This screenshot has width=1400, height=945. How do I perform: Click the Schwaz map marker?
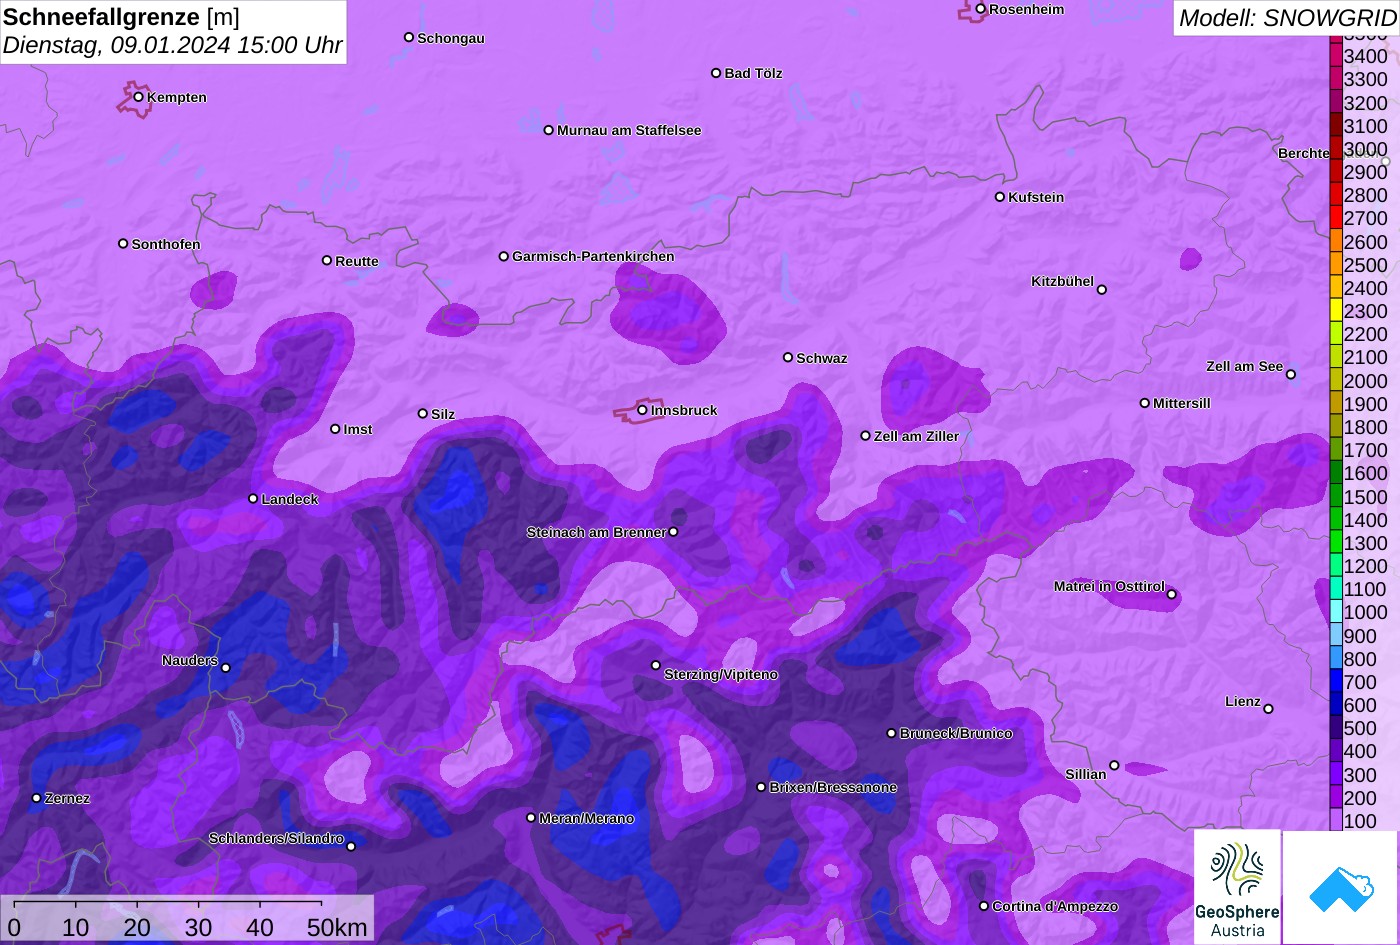tap(788, 357)
